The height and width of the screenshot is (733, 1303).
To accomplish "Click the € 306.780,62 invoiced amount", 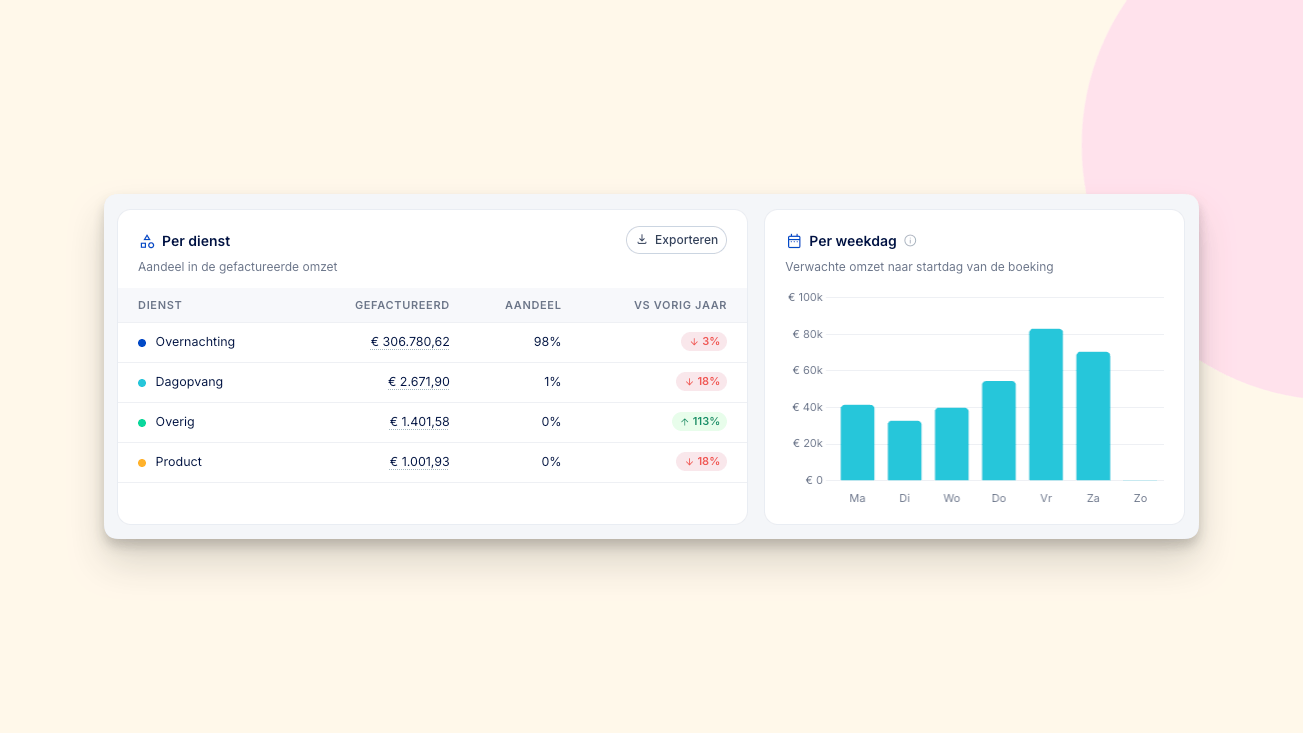I will click(x=410, y=342).
